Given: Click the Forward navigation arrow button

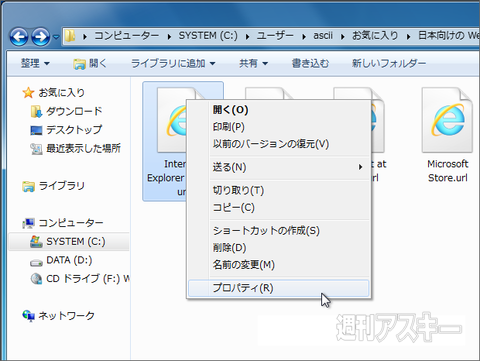Looking at the screenshot, I should pyautogui.click(x=41, y=36).
